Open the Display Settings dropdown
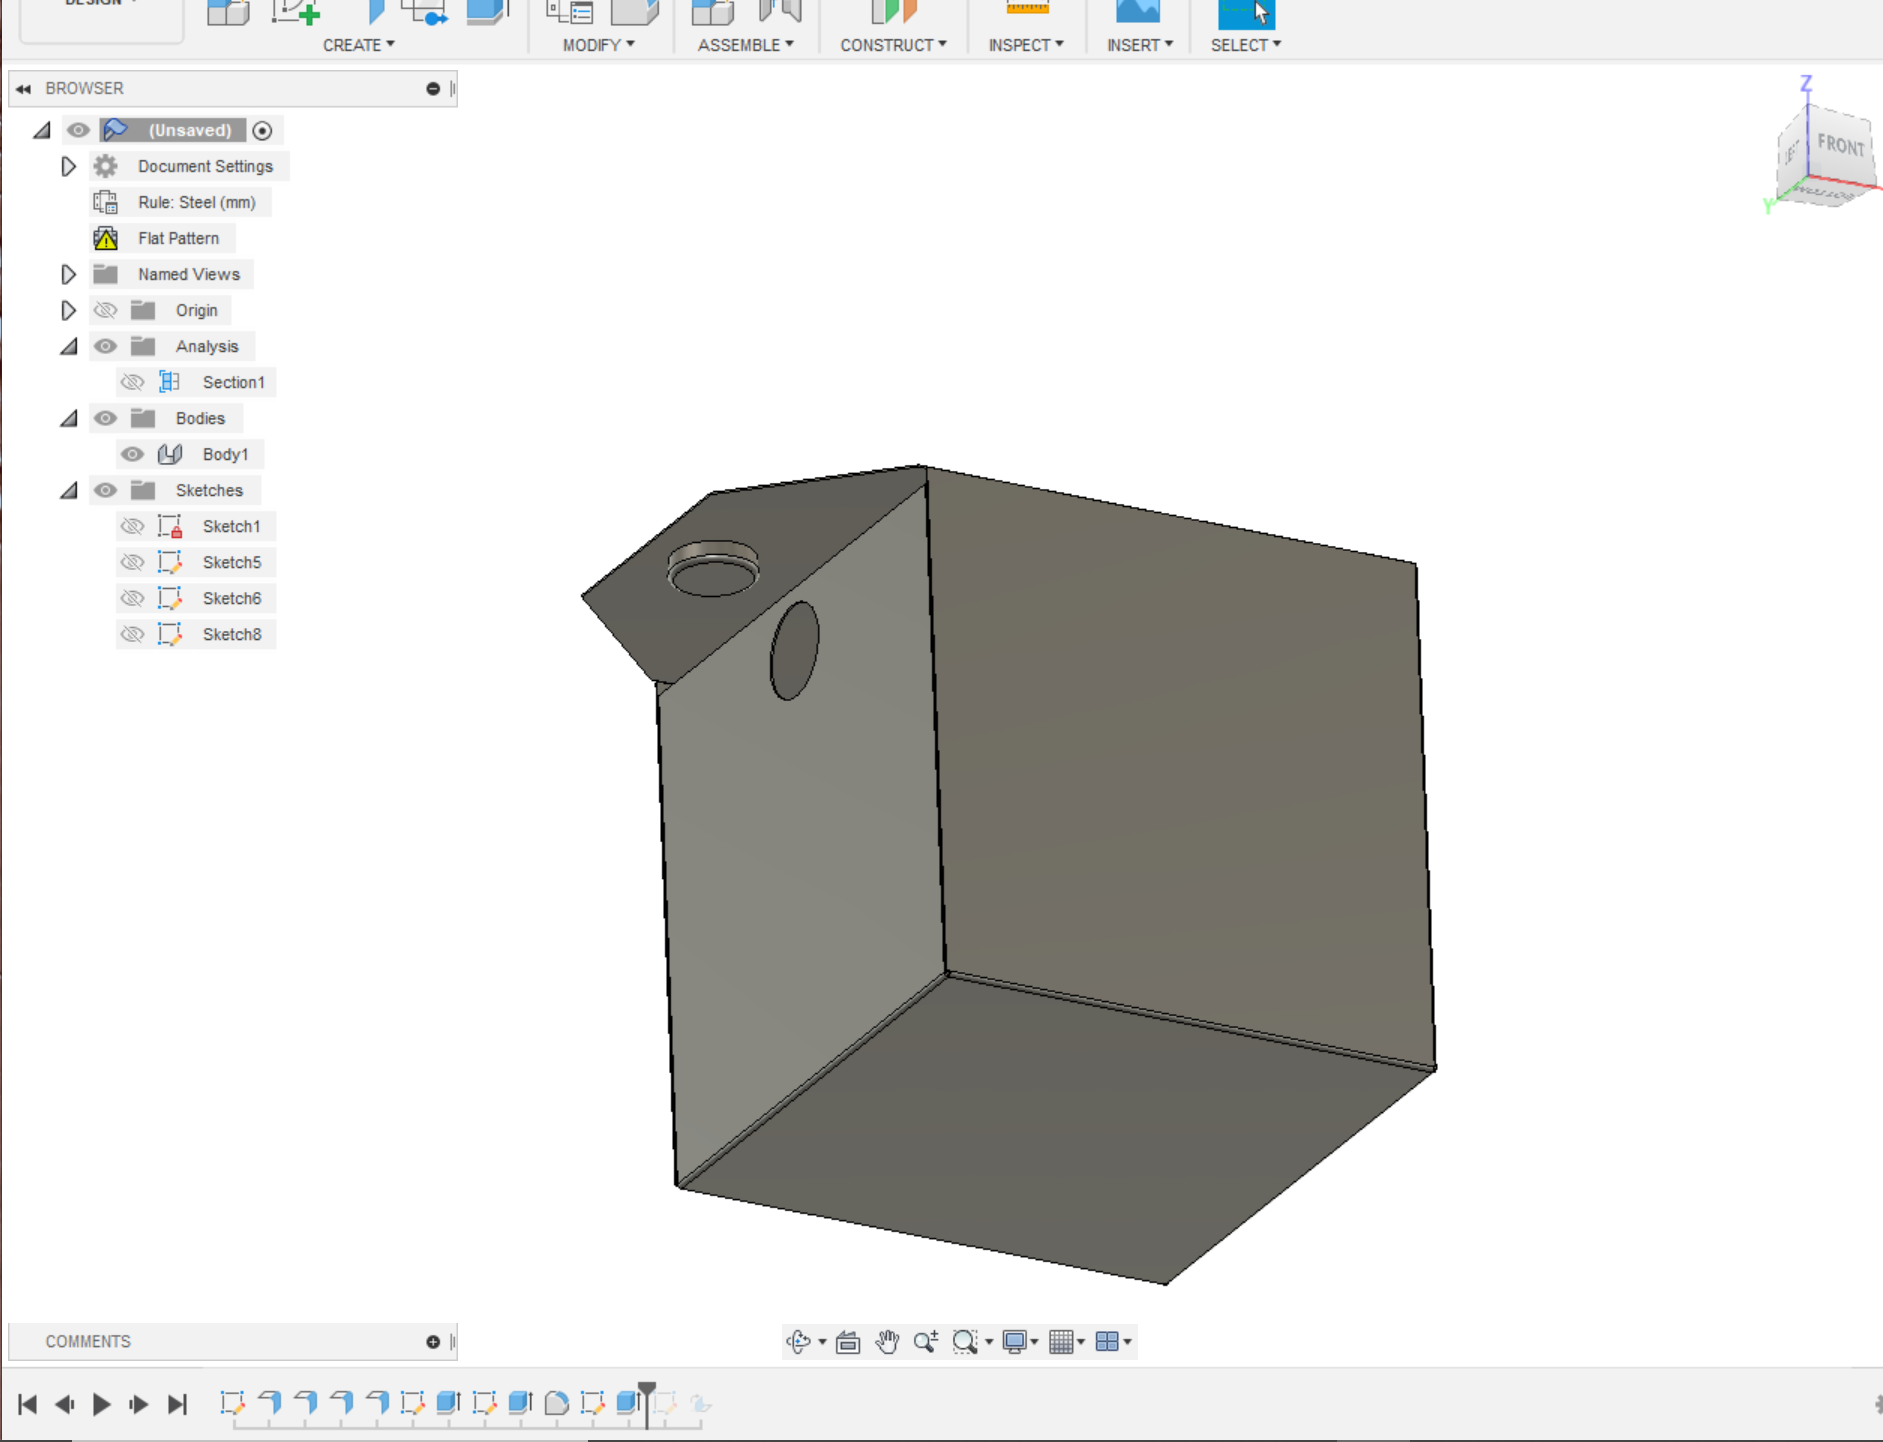Image resolution: width=1883 pixels, height=1442 pixels. pyautogui.click(x=1018, y=1341)
